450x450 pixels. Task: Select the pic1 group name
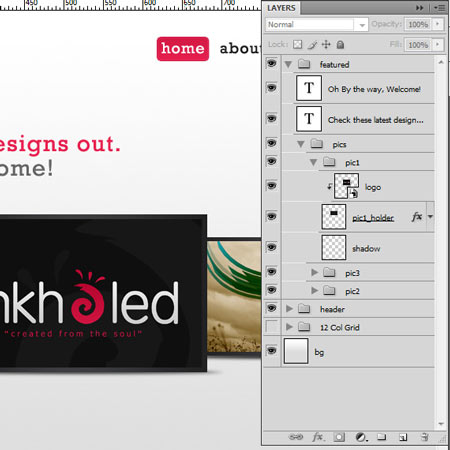click(x=352, y=163)
